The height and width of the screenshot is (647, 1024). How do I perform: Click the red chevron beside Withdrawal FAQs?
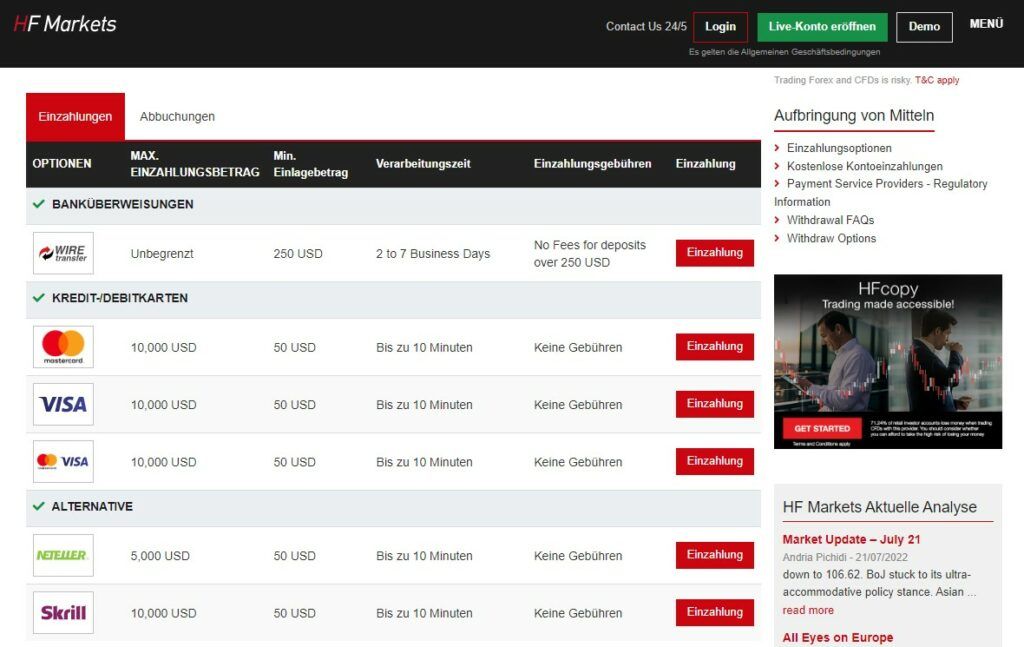pos(777,220)
